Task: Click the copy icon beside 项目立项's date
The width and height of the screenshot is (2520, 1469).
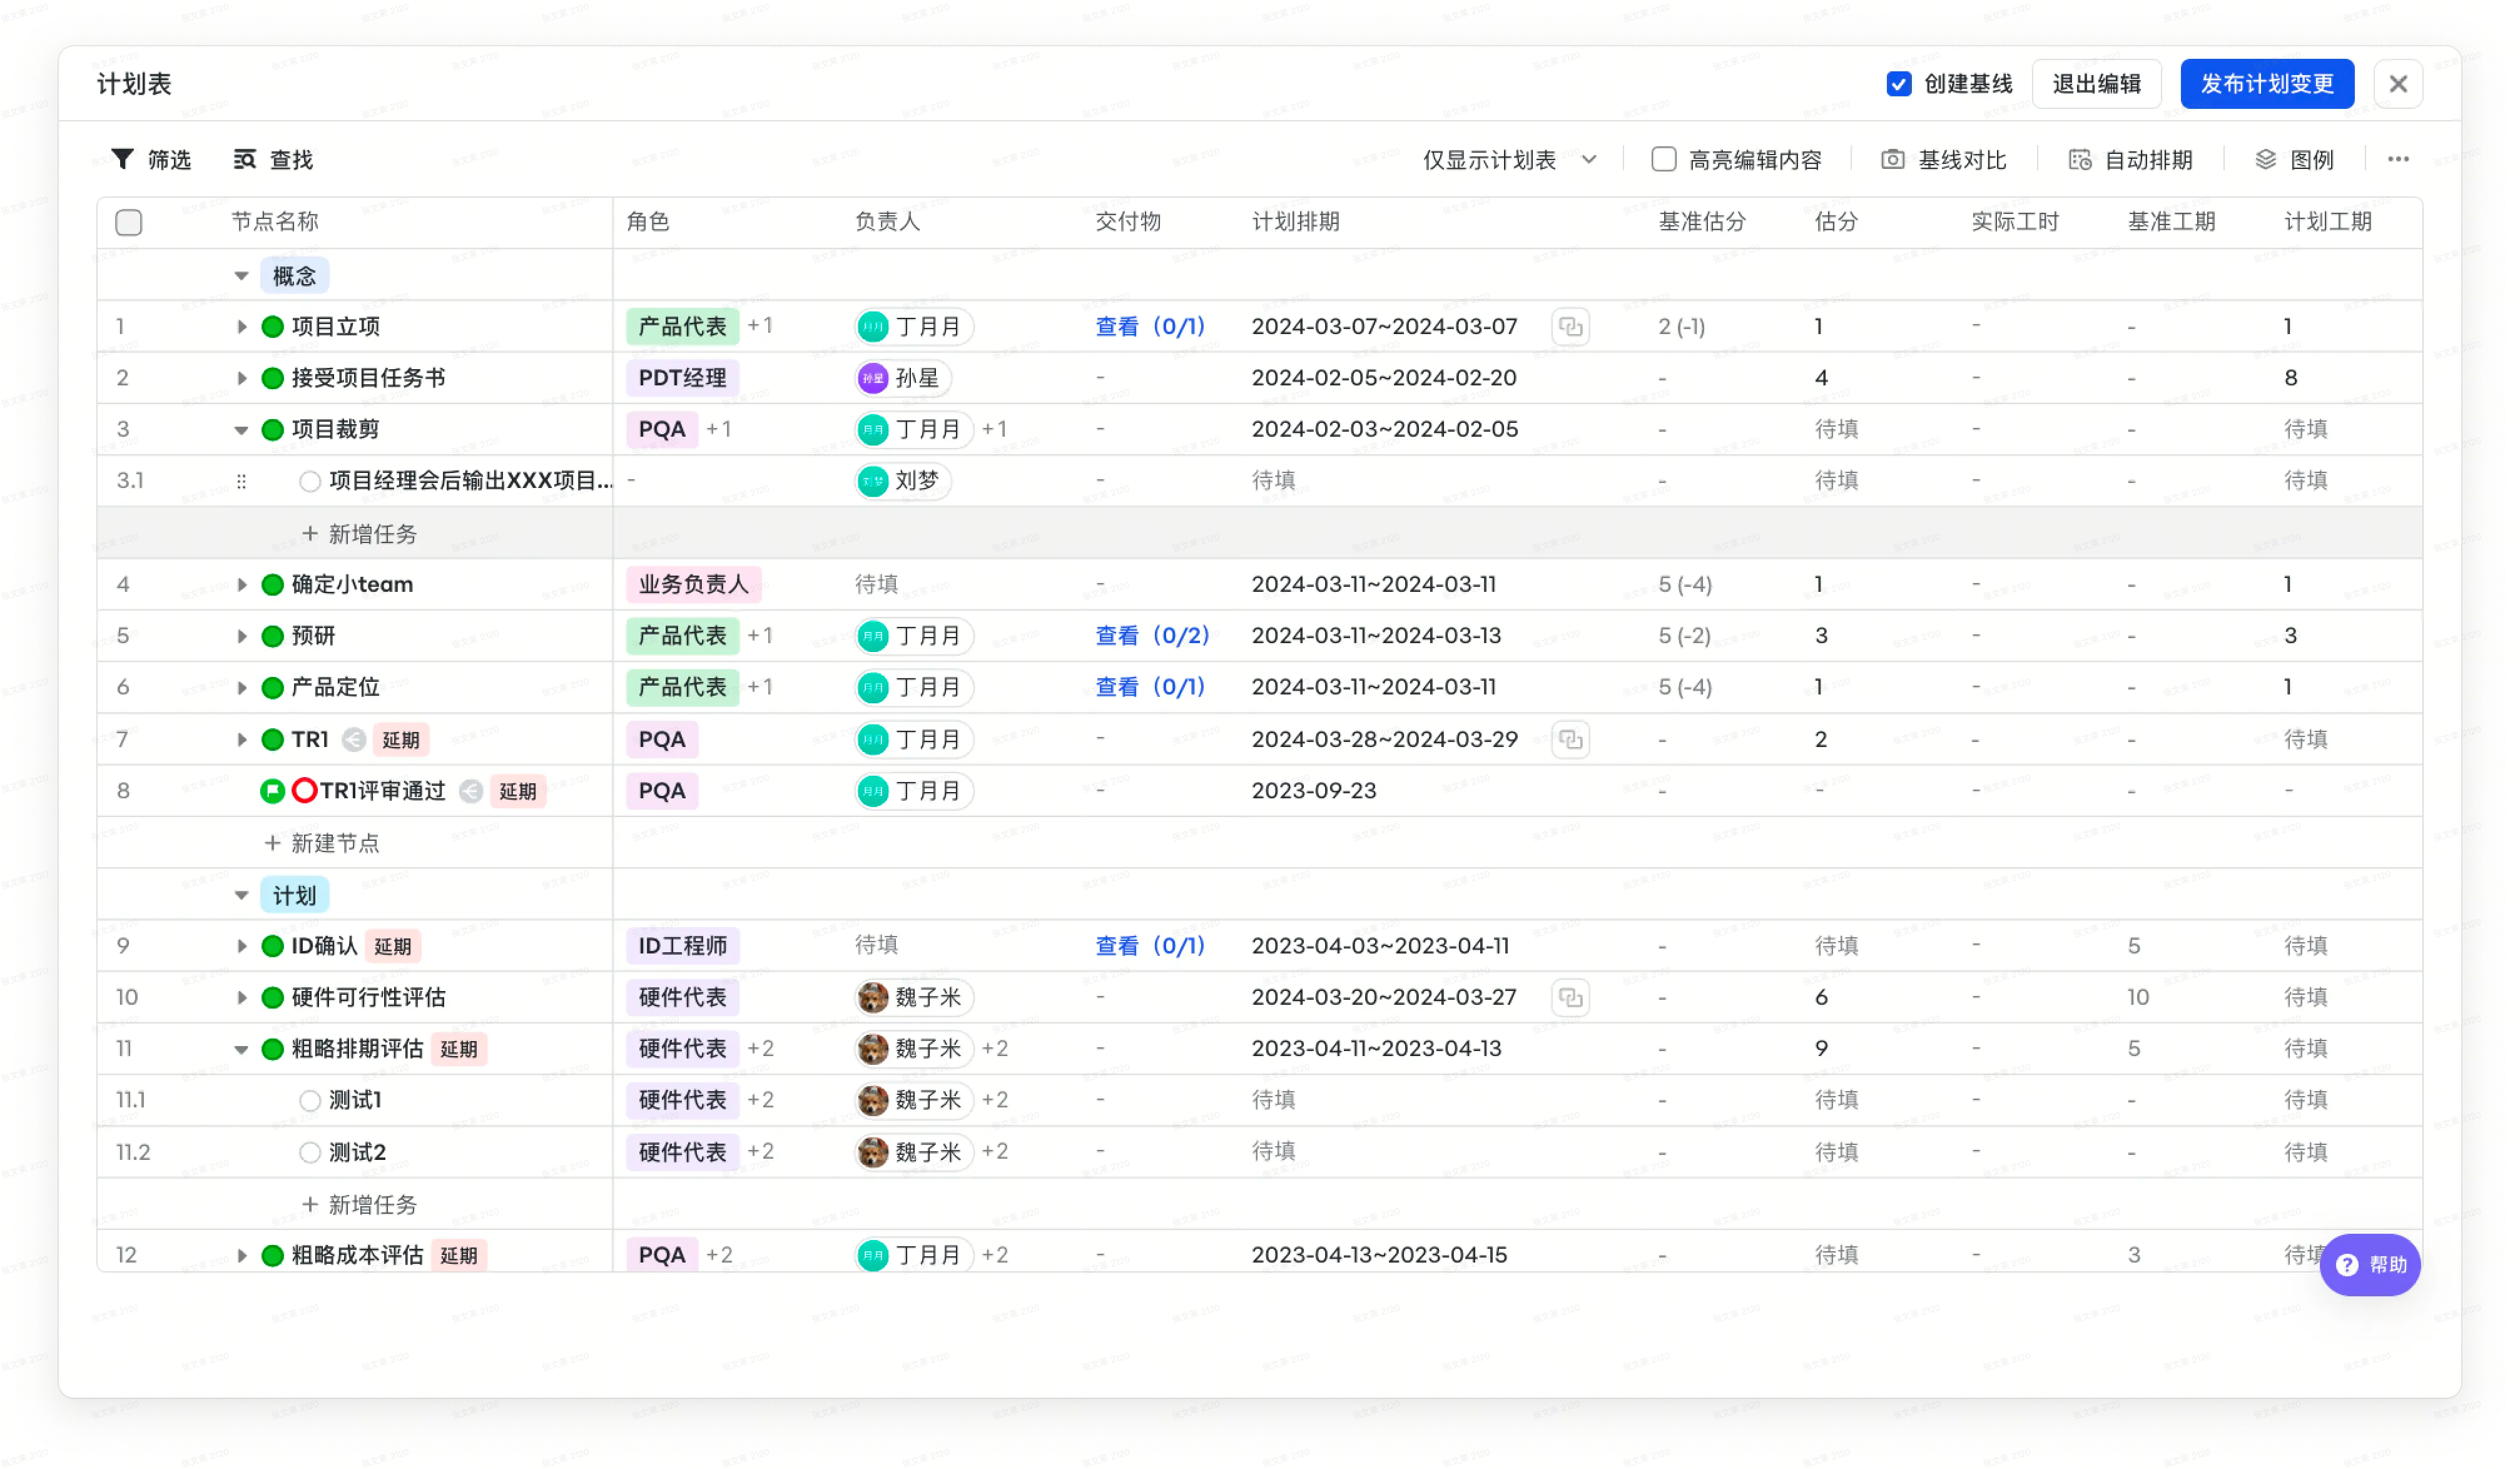Action: (1570, 326)
